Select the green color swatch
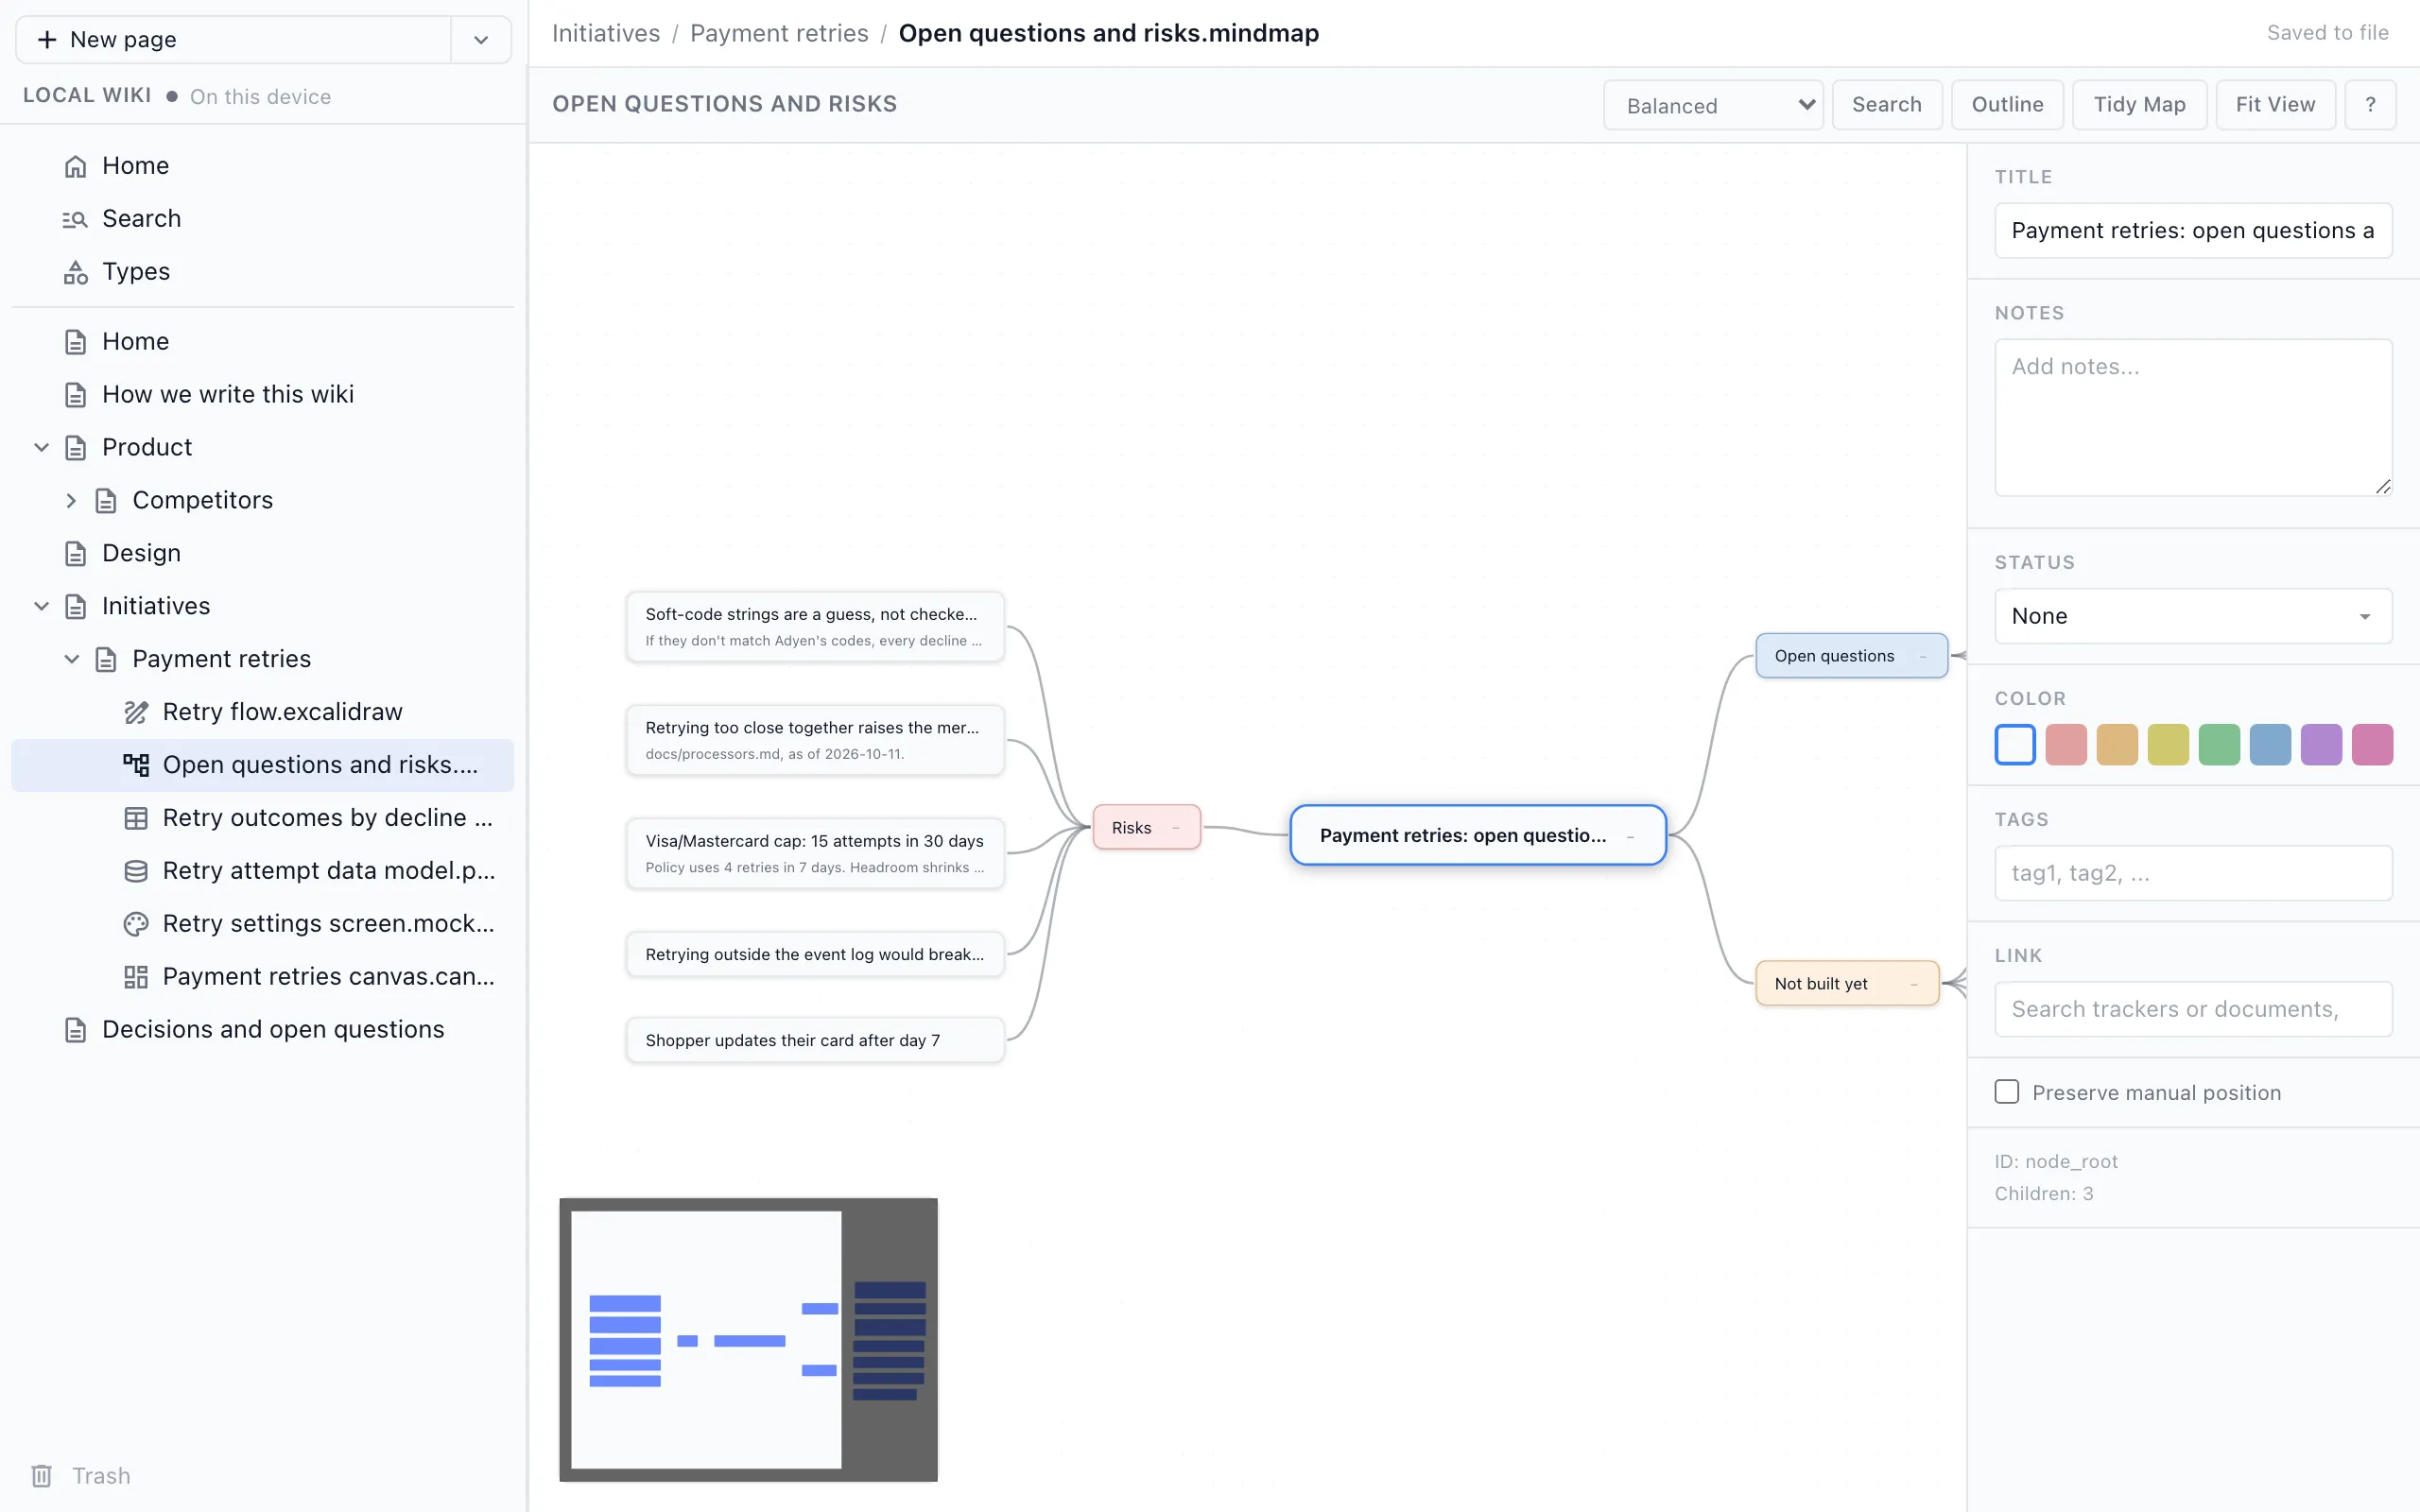The width and height of the screenshot is (2420, 1512). [2219, 745]
